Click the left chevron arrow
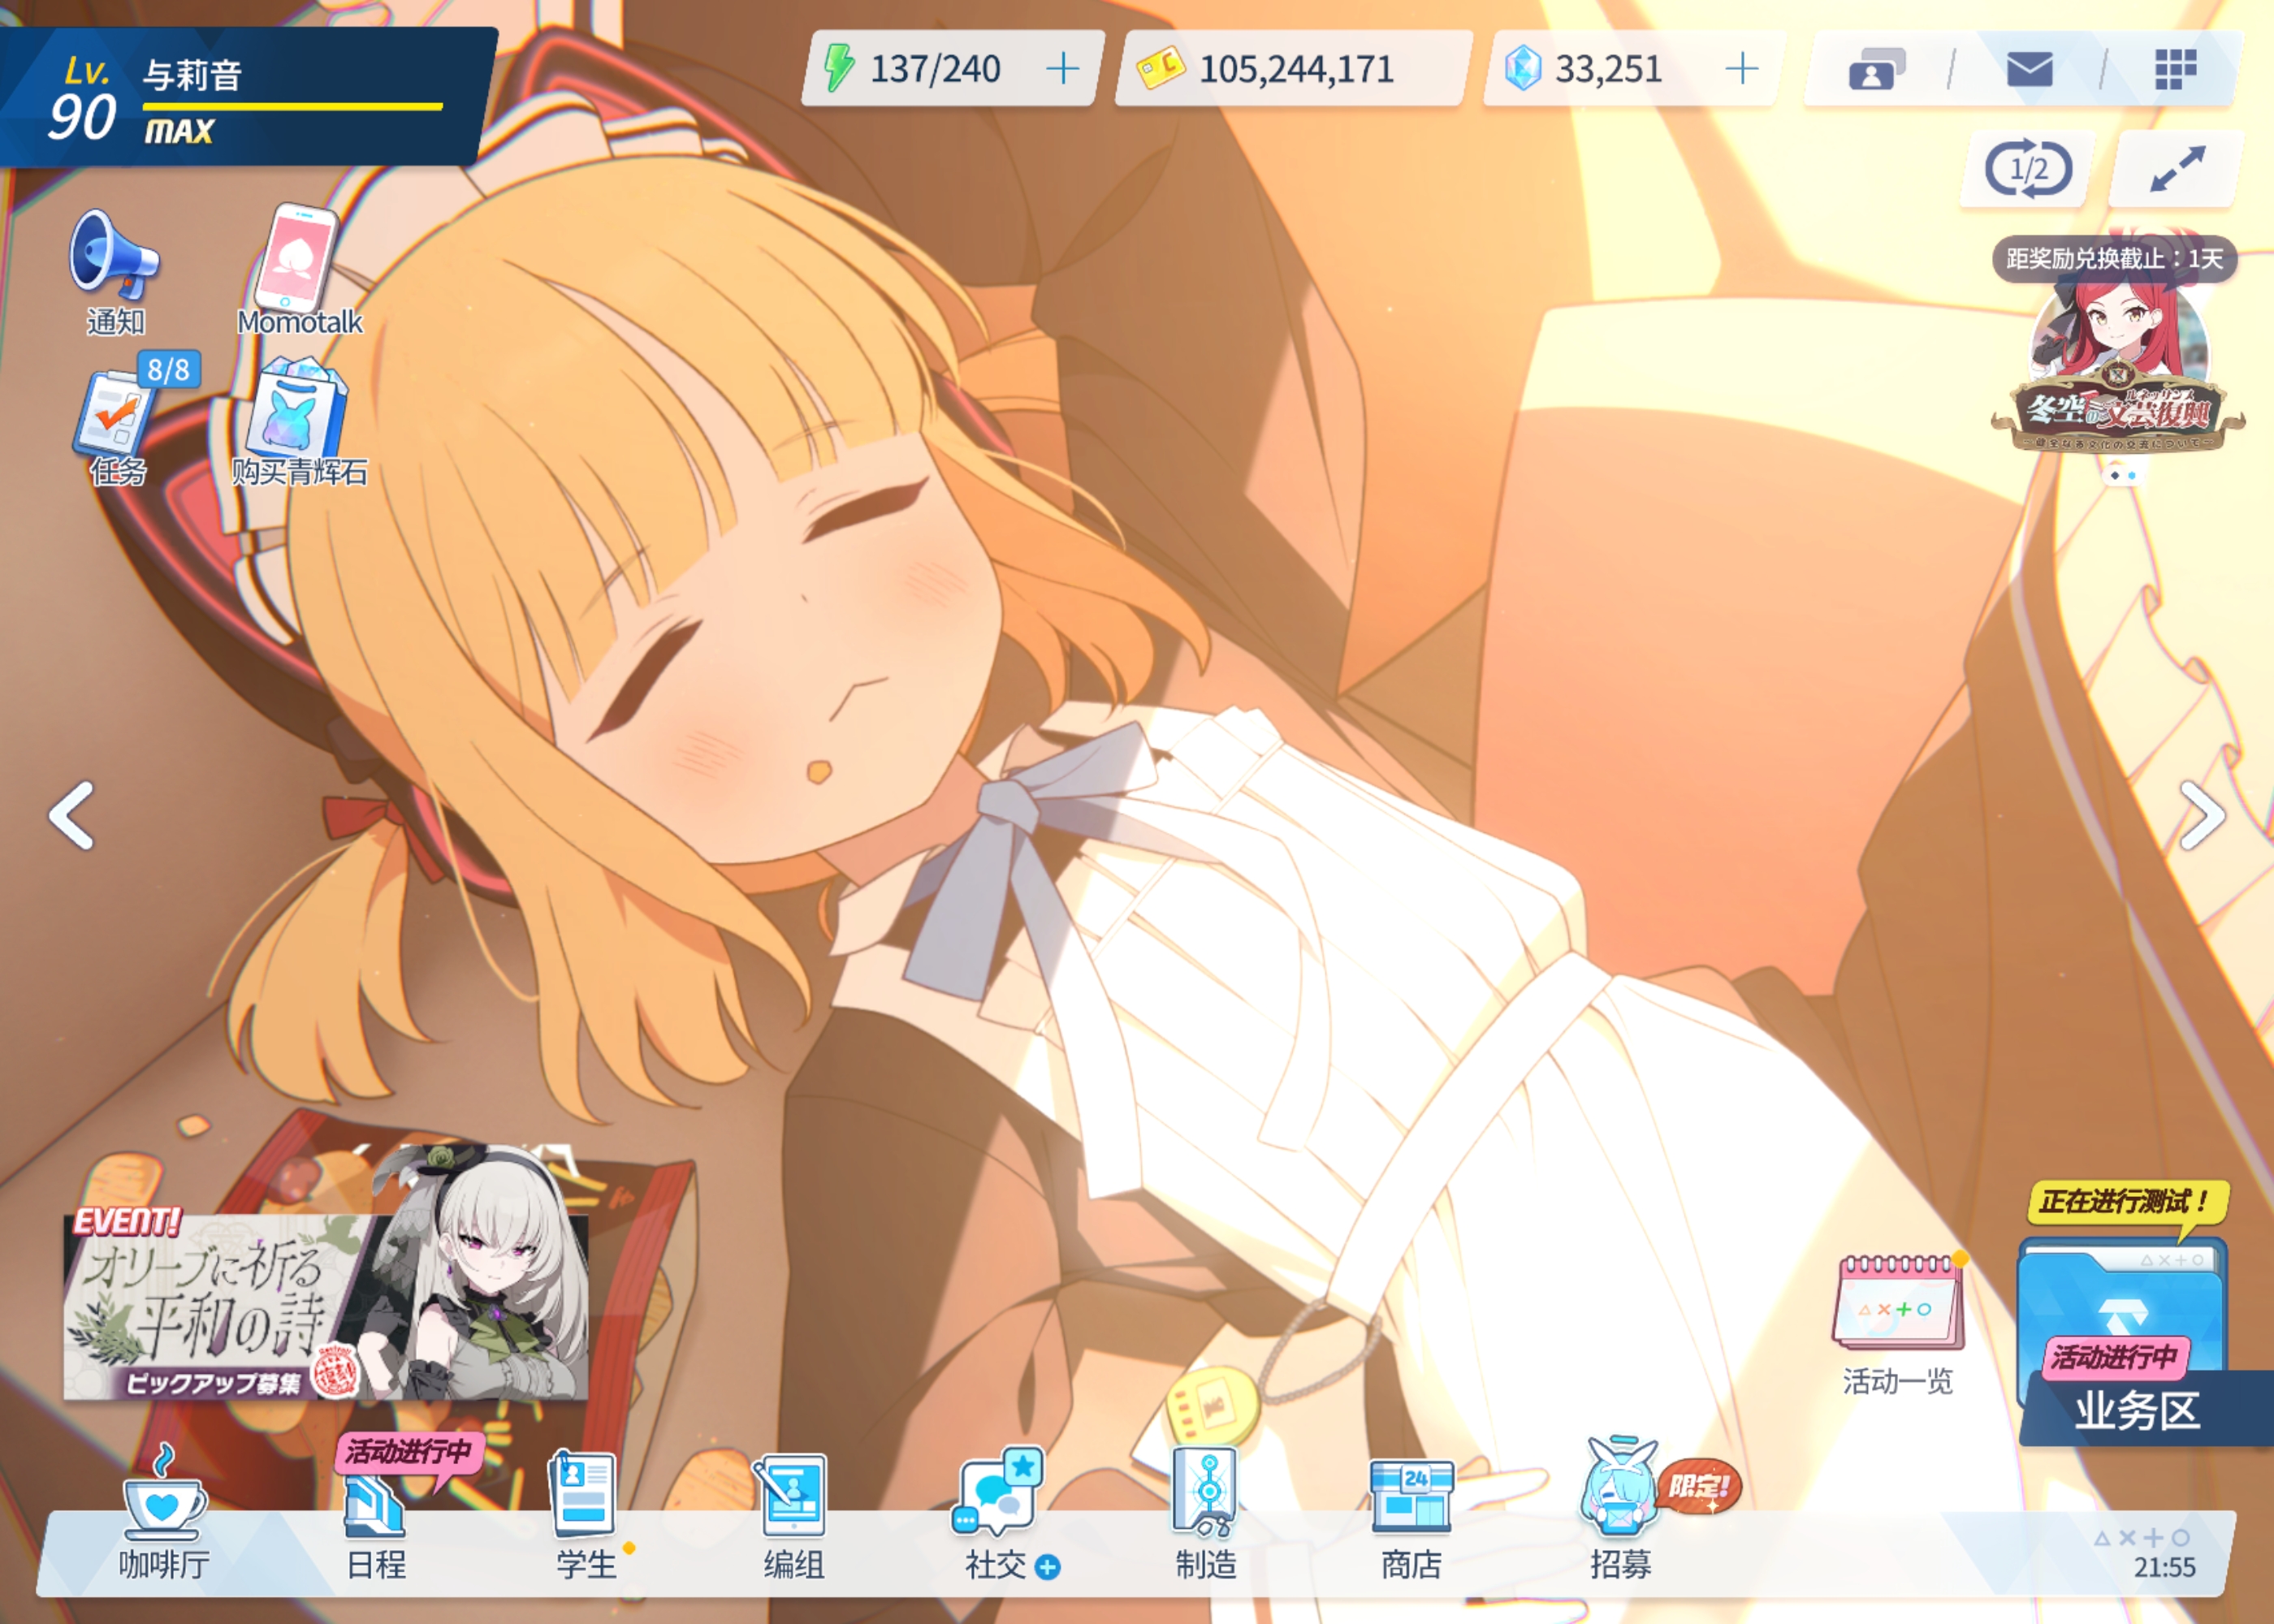2274x1624 pixels. tap(72, 815)
